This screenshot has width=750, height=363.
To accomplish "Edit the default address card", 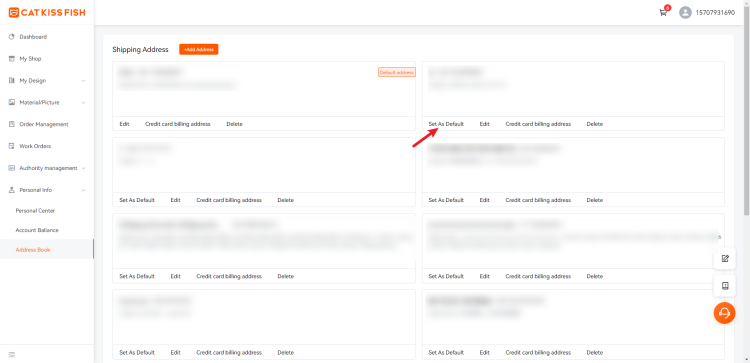I will click(x=124, y=124).
